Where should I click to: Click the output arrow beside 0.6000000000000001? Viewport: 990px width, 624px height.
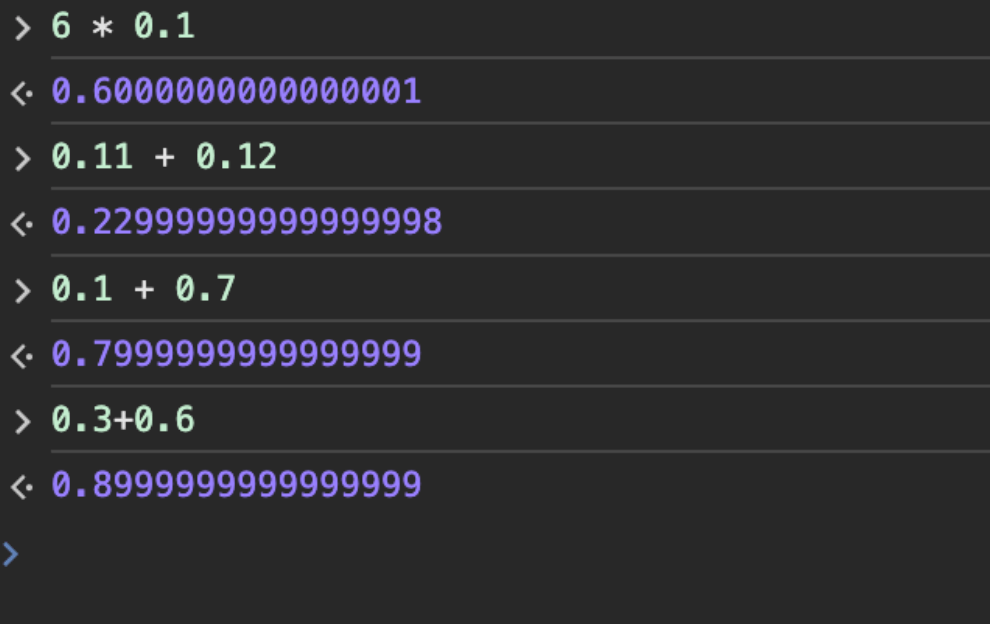pos(22,93)
